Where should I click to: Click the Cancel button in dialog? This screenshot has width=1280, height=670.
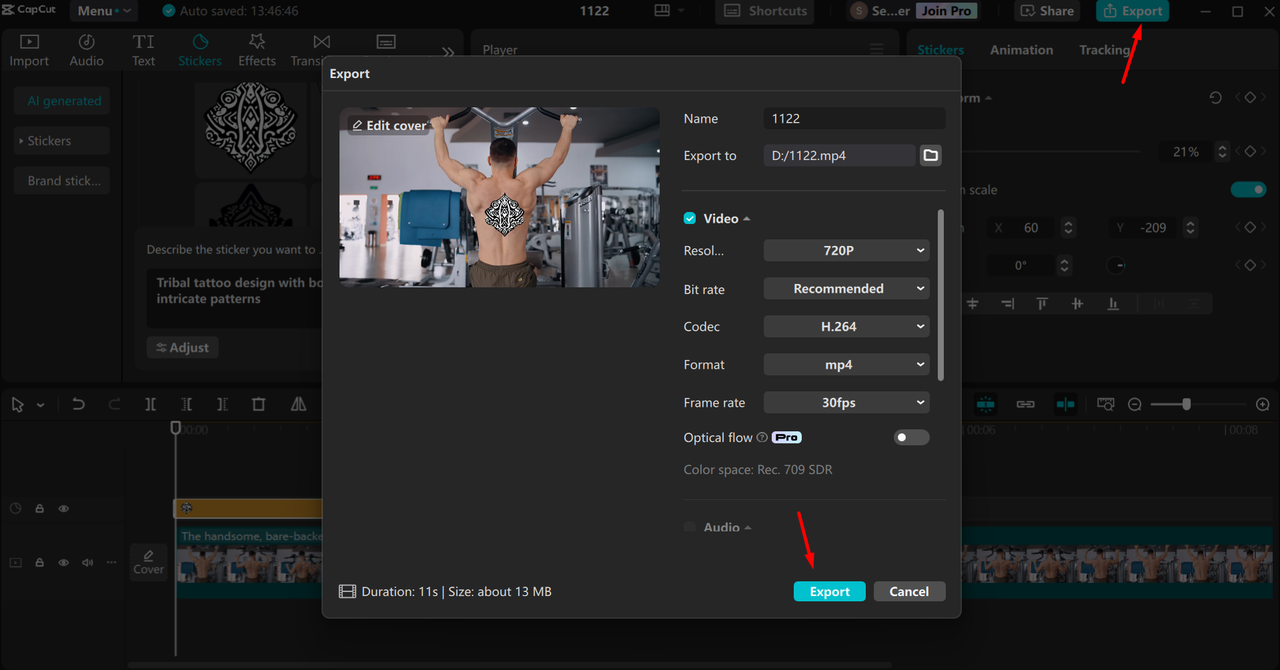pyautogui.click(x=909, y=591)
